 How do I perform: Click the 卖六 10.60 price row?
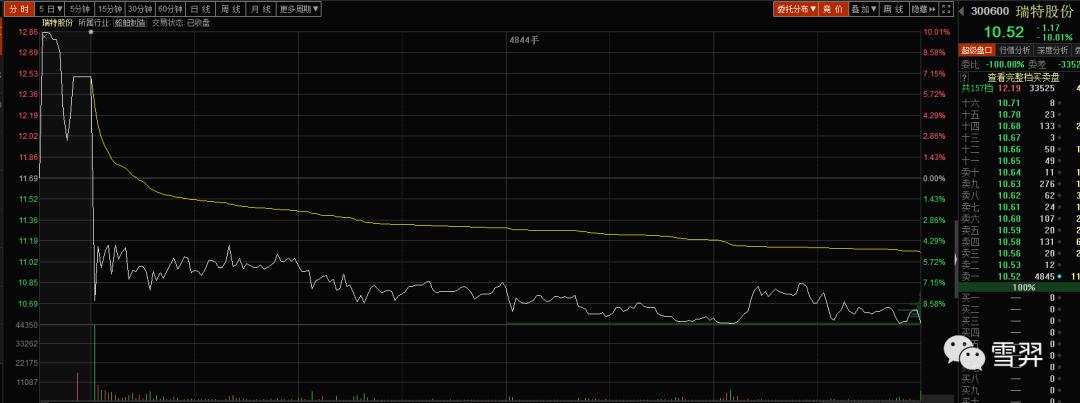pos(1019,218)
